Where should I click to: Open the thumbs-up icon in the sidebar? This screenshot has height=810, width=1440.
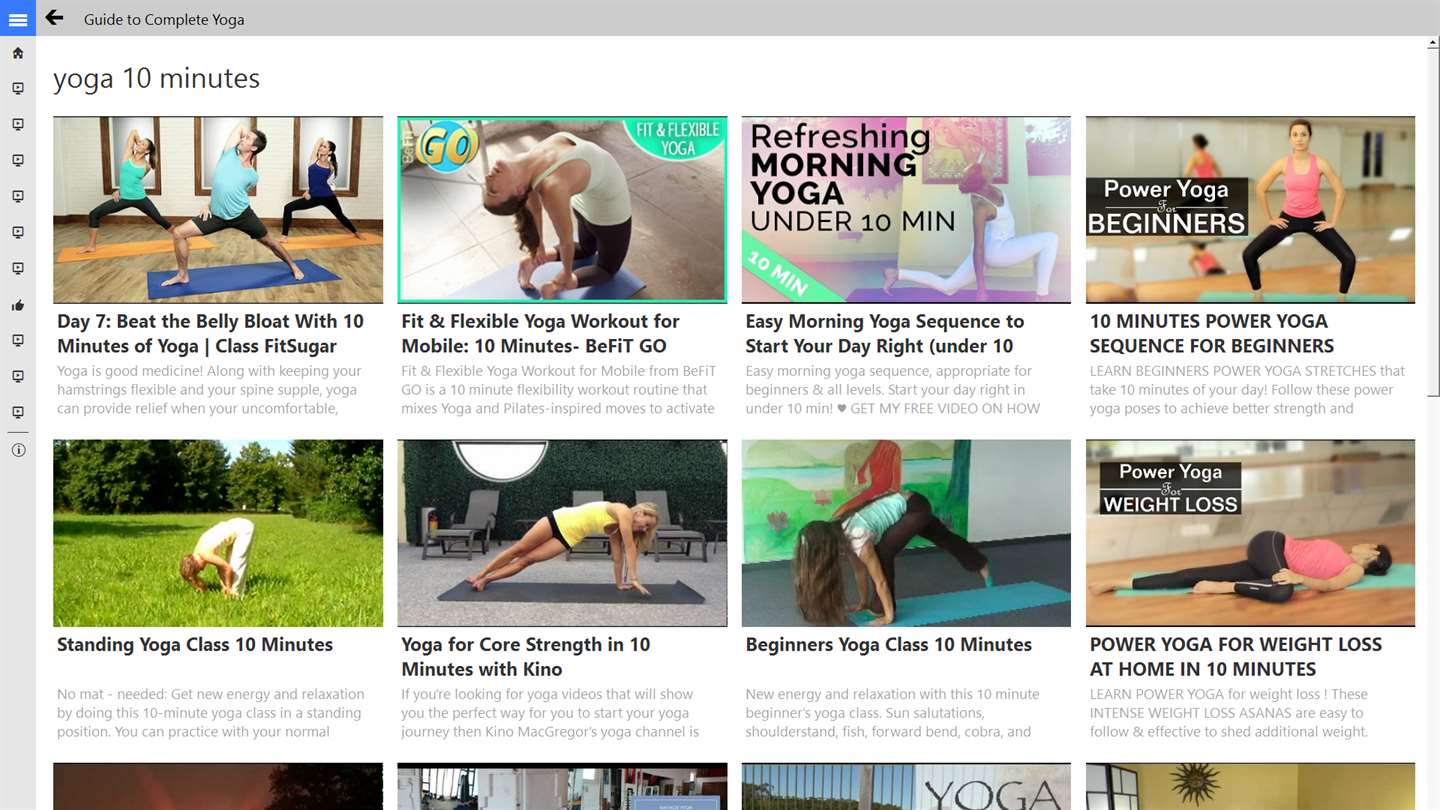tap(18, 305)
